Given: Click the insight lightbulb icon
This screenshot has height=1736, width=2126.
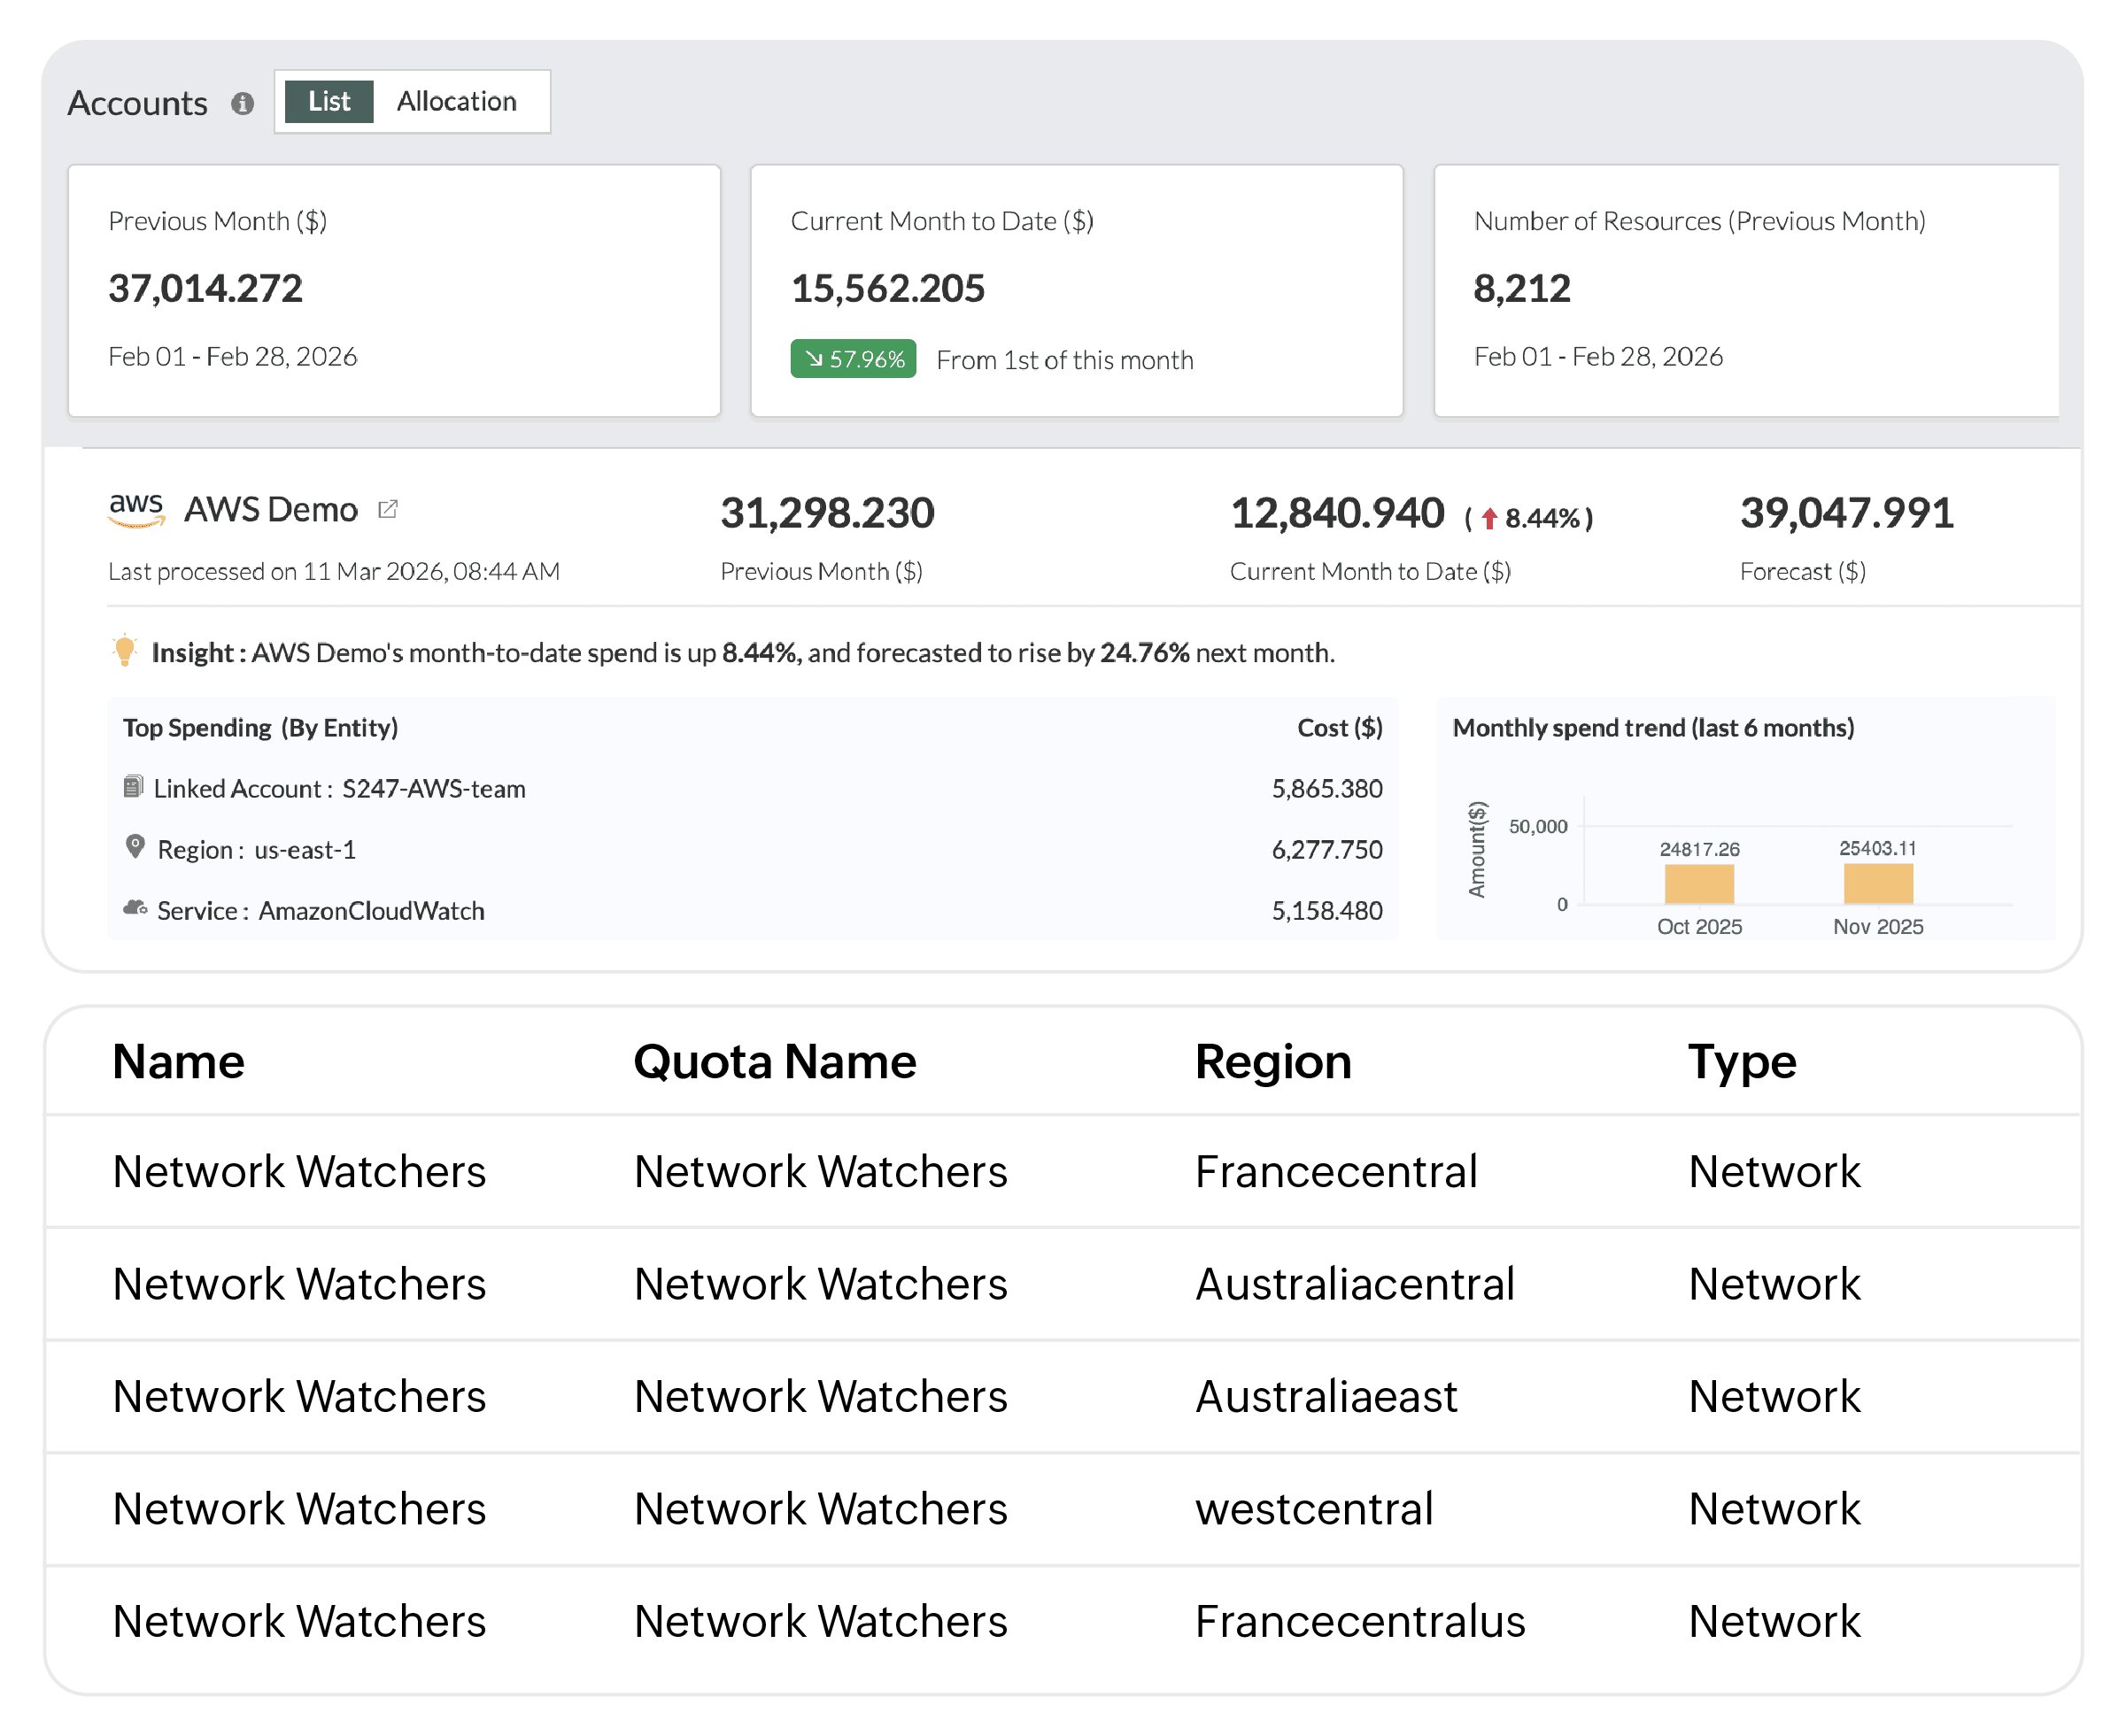Looking at the screenshot, I should pyautogui.click(x=124, y=650).
